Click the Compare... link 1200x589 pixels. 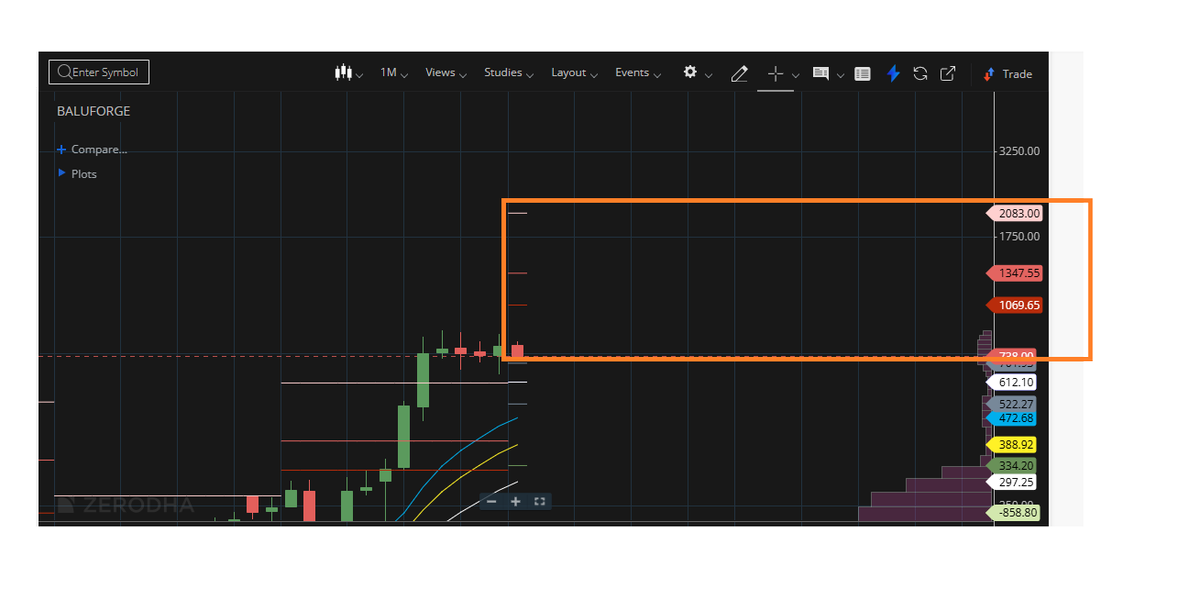pos(92,150)
